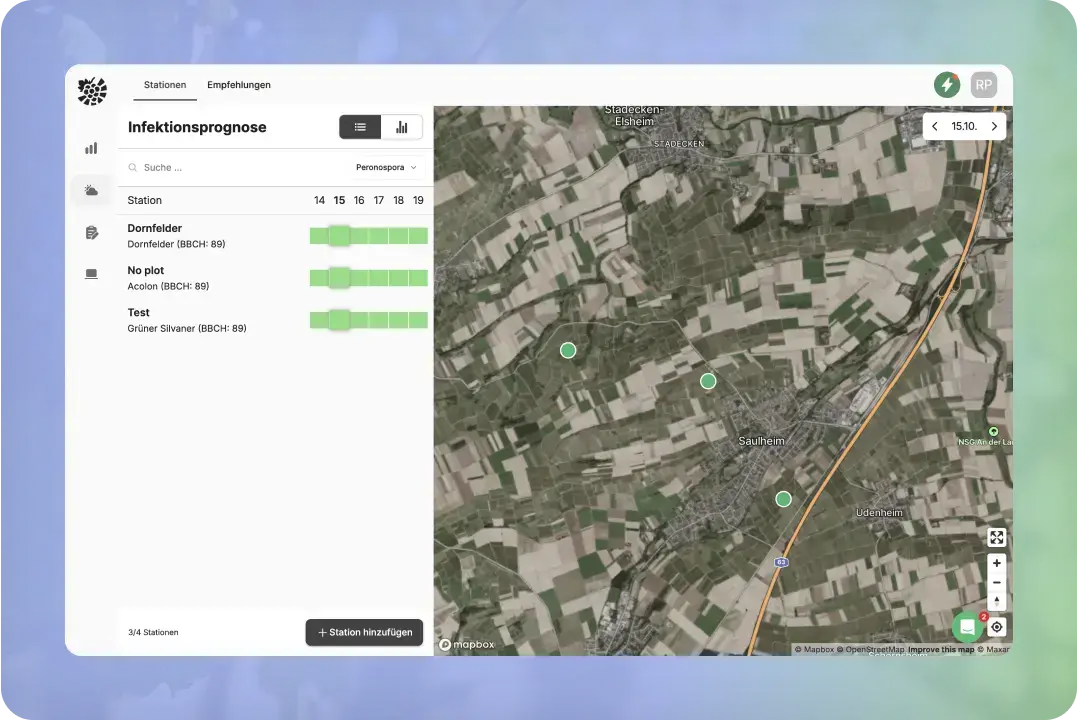Expand the Peronospora disease dropdown
Screen dimensions: 1077x720
[386, 168]
